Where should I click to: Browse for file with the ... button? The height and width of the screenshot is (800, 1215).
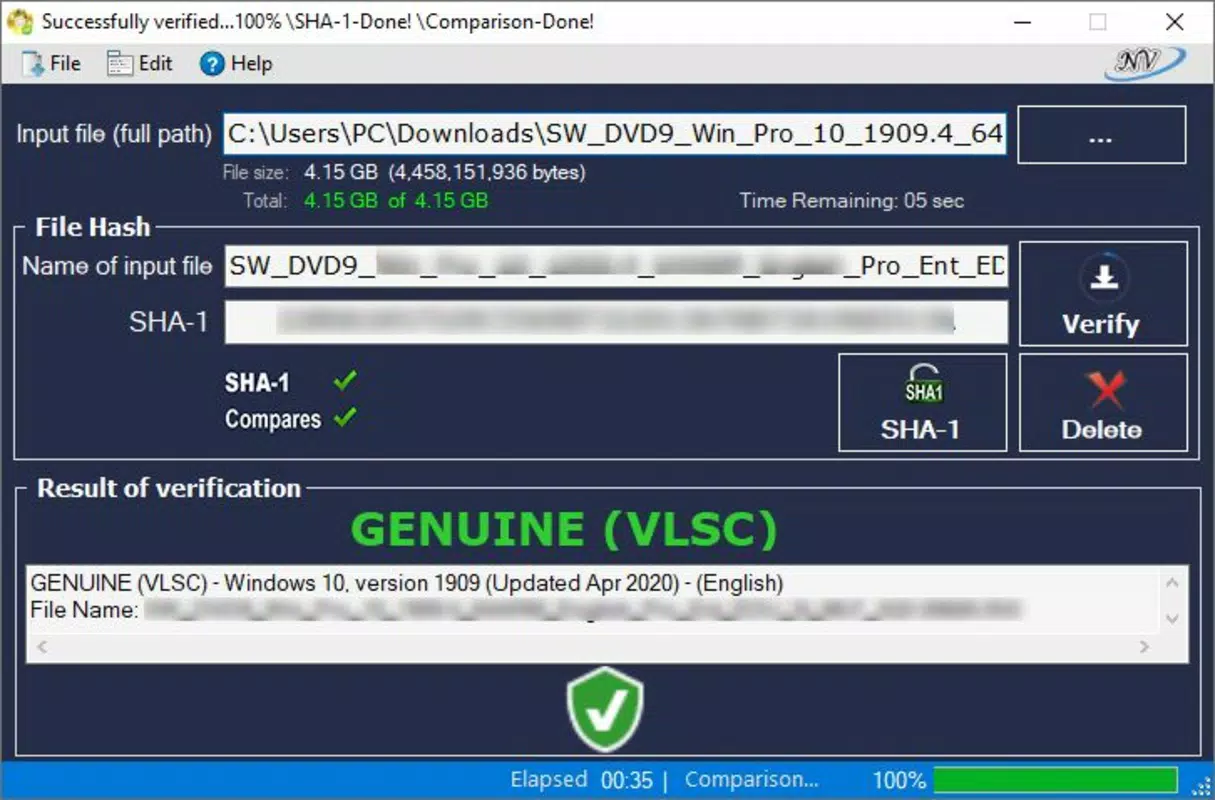(1102, 135)
